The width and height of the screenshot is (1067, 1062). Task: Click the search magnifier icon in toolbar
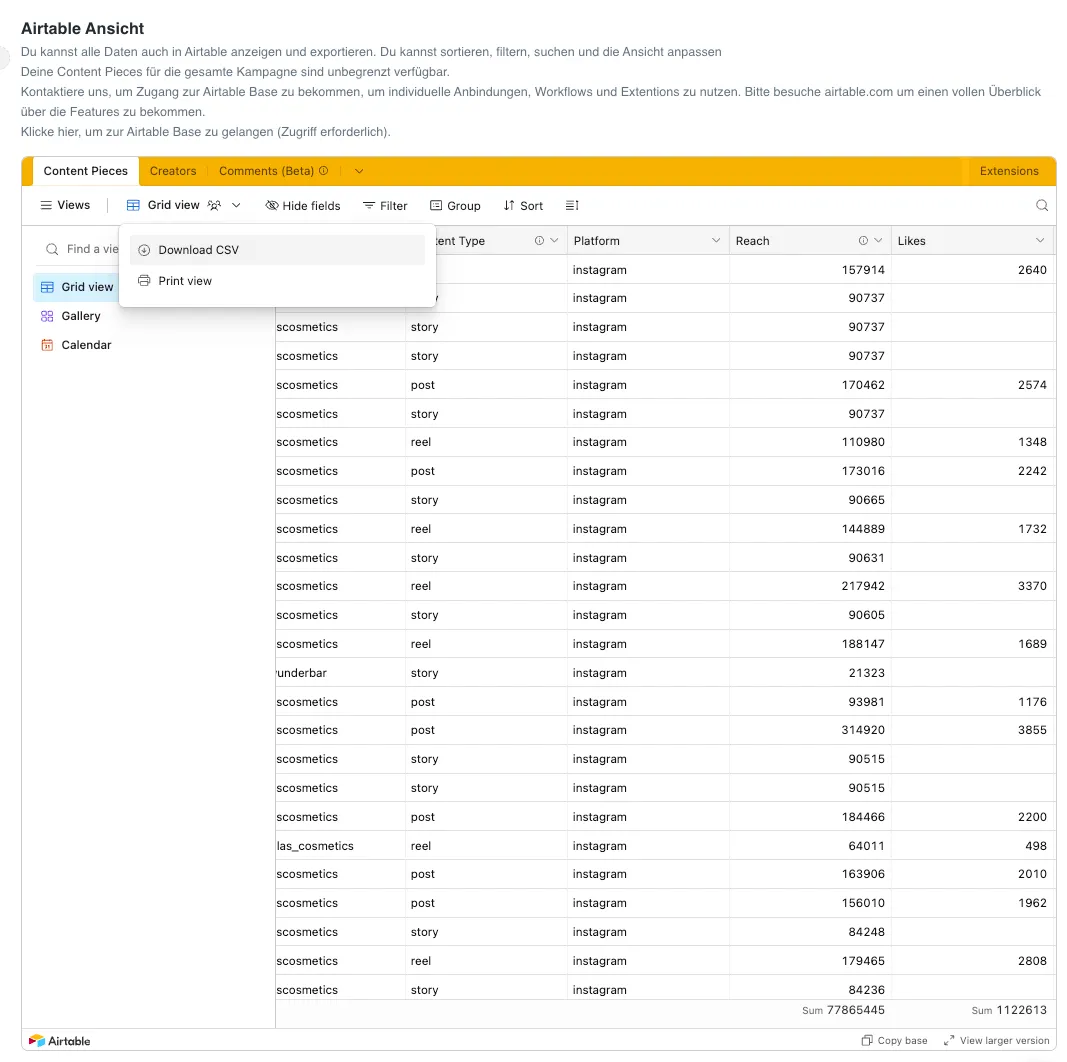(x=1041, y=205)
